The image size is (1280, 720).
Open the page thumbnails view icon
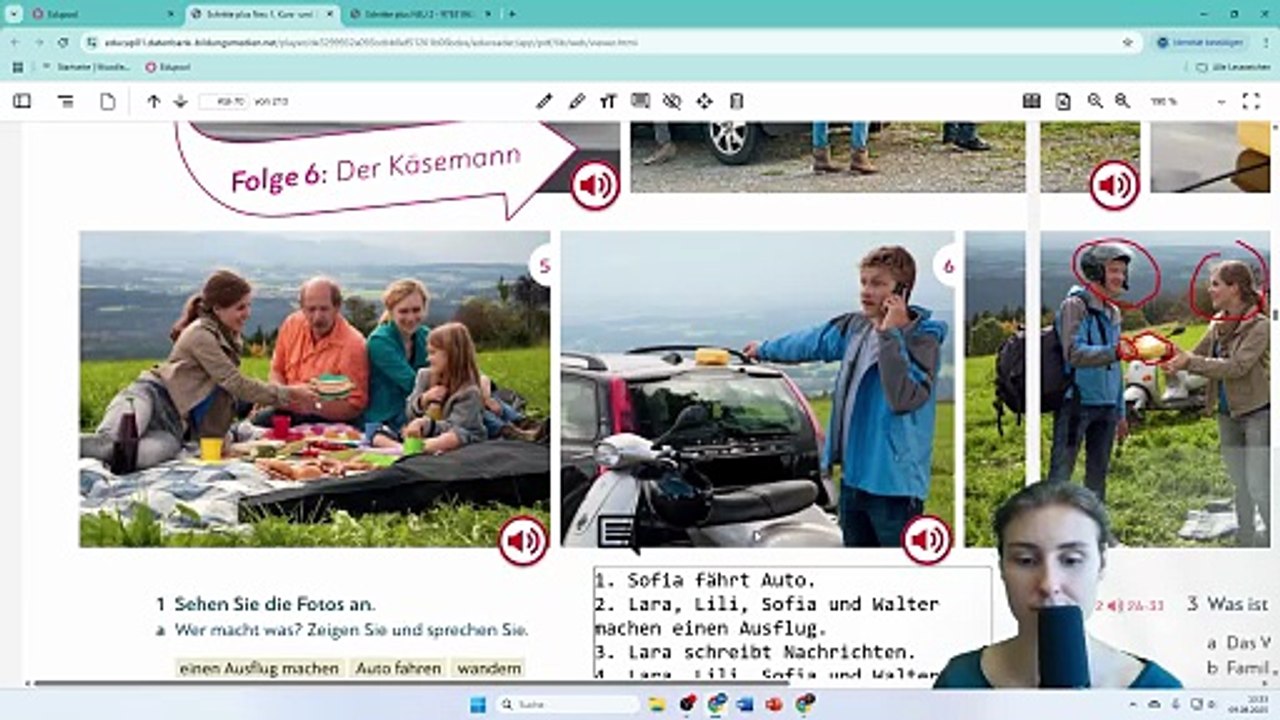[108, 101]
